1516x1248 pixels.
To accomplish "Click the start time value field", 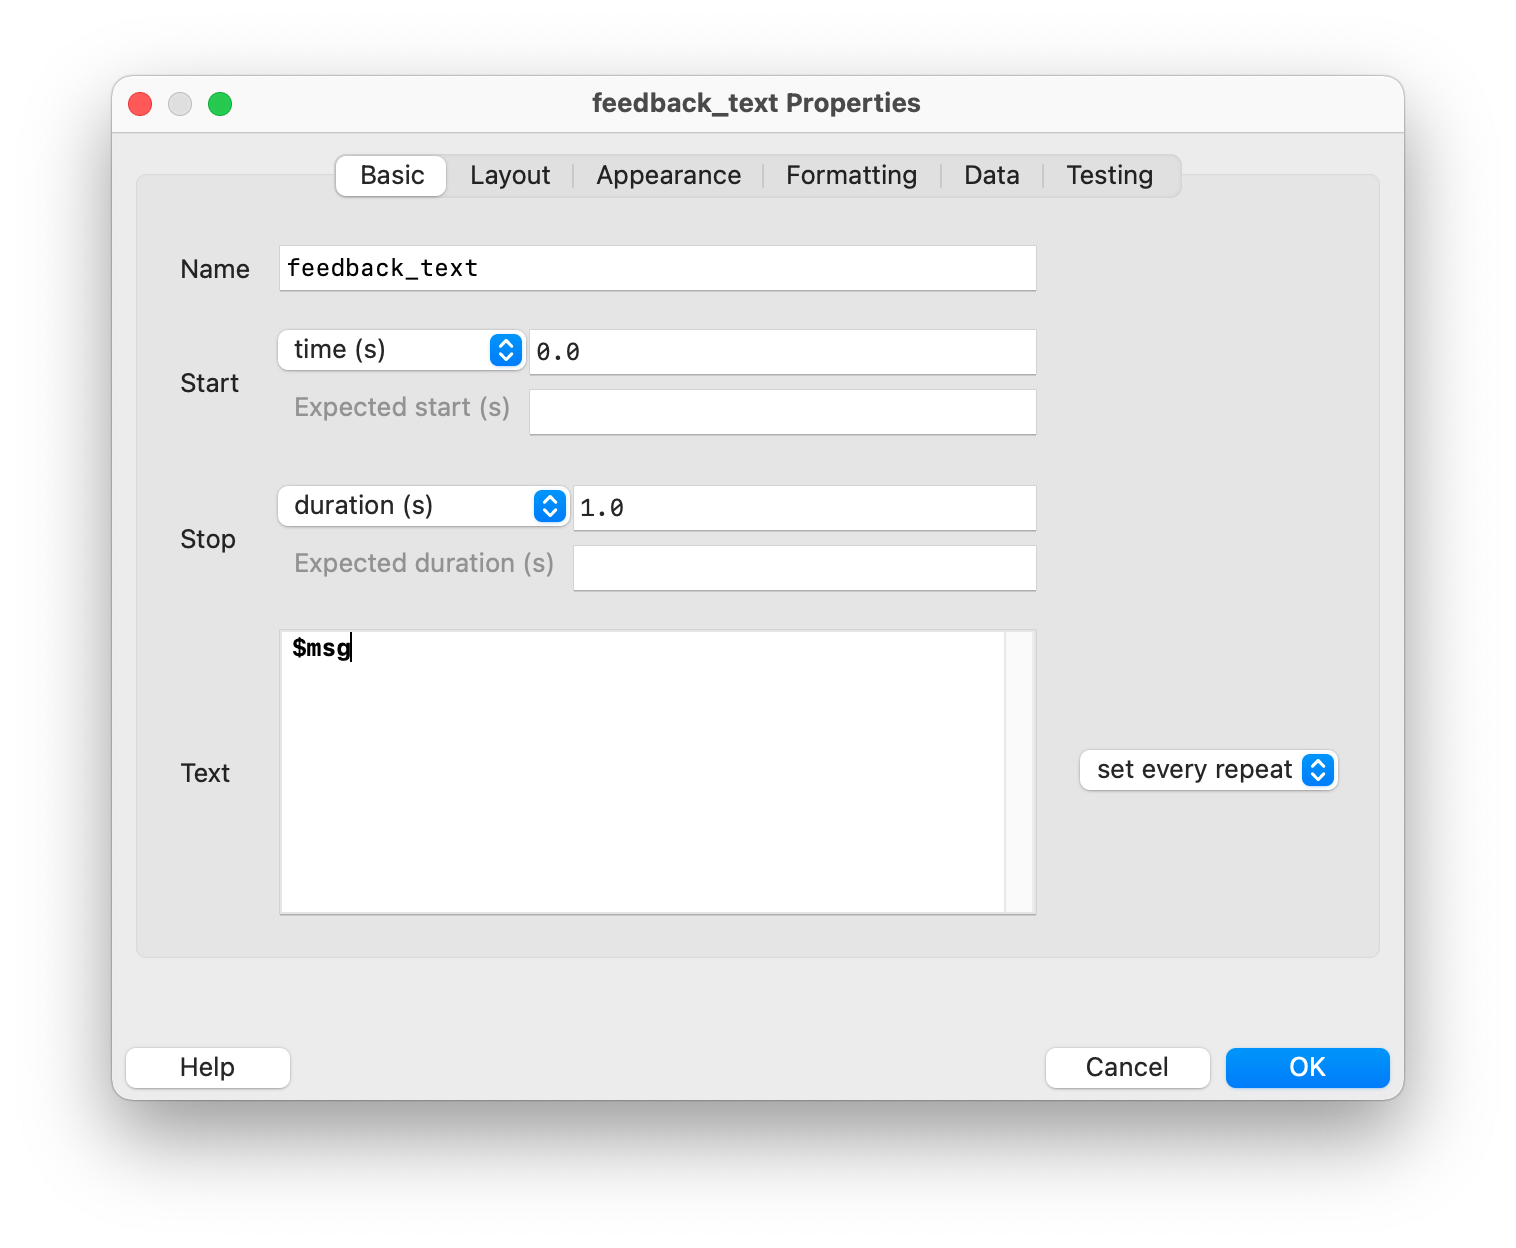I will coord(782,352).
